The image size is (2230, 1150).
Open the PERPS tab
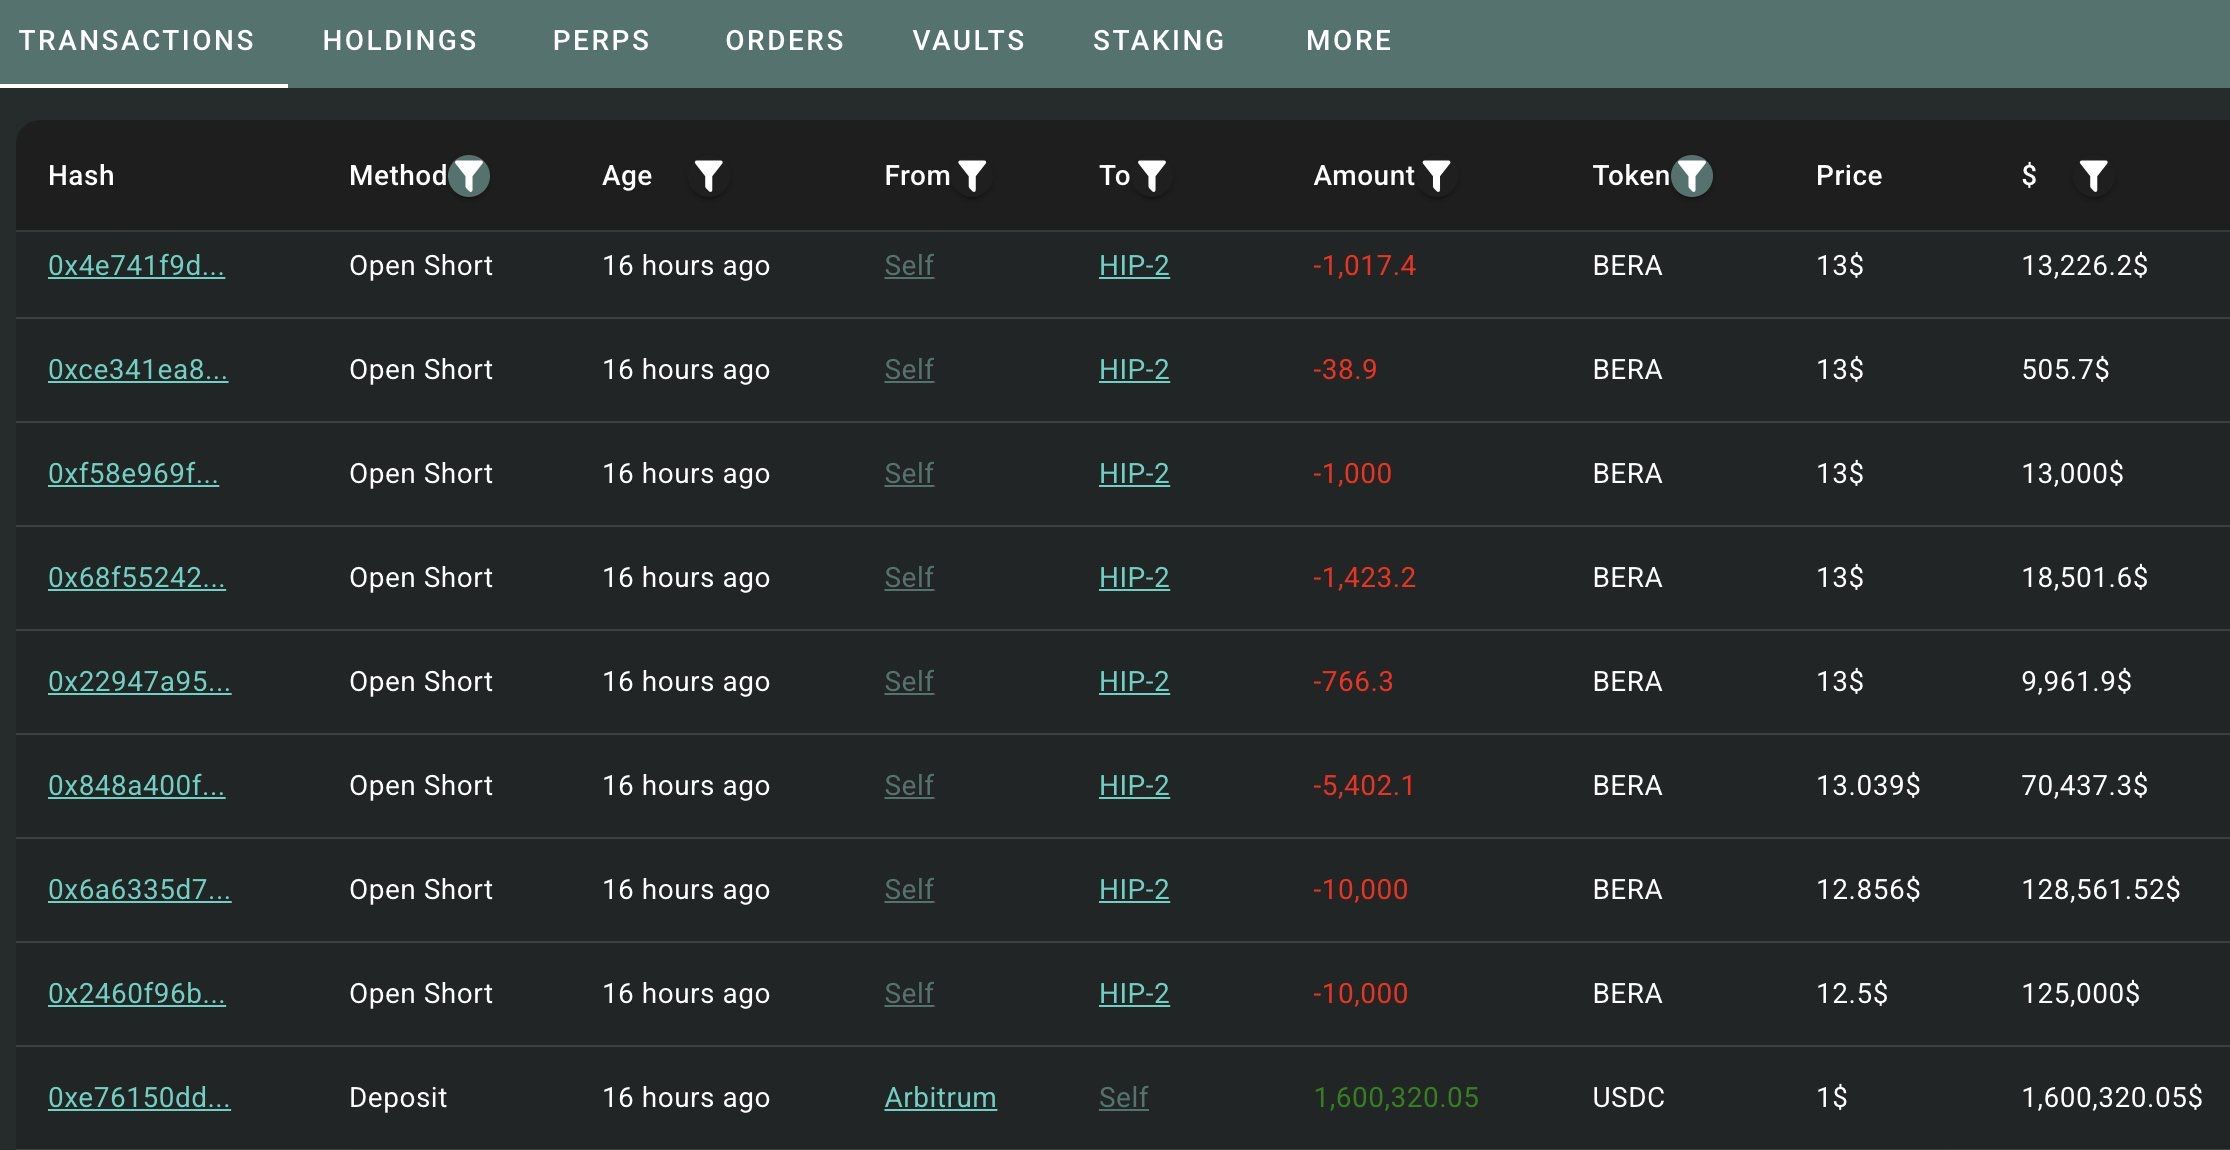[601, 41]
